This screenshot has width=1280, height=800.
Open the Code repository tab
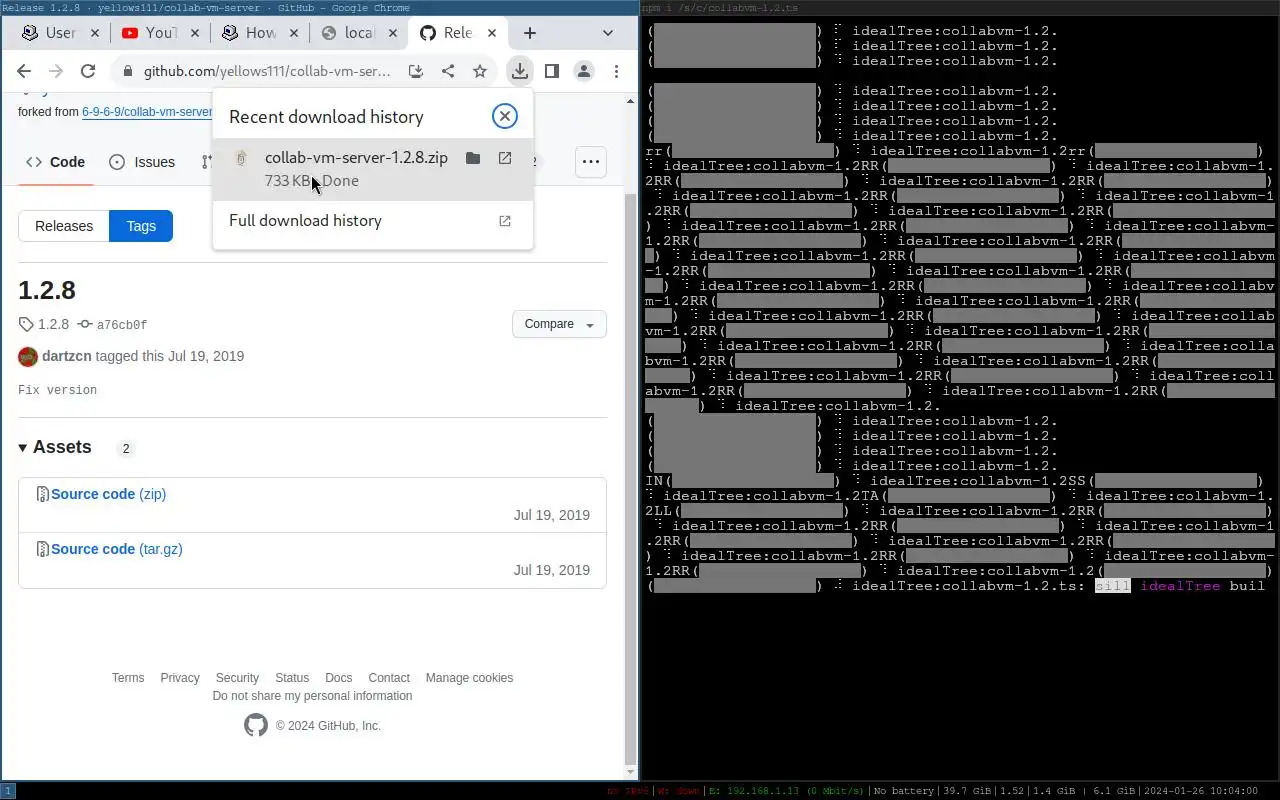[x=56, y=162]
